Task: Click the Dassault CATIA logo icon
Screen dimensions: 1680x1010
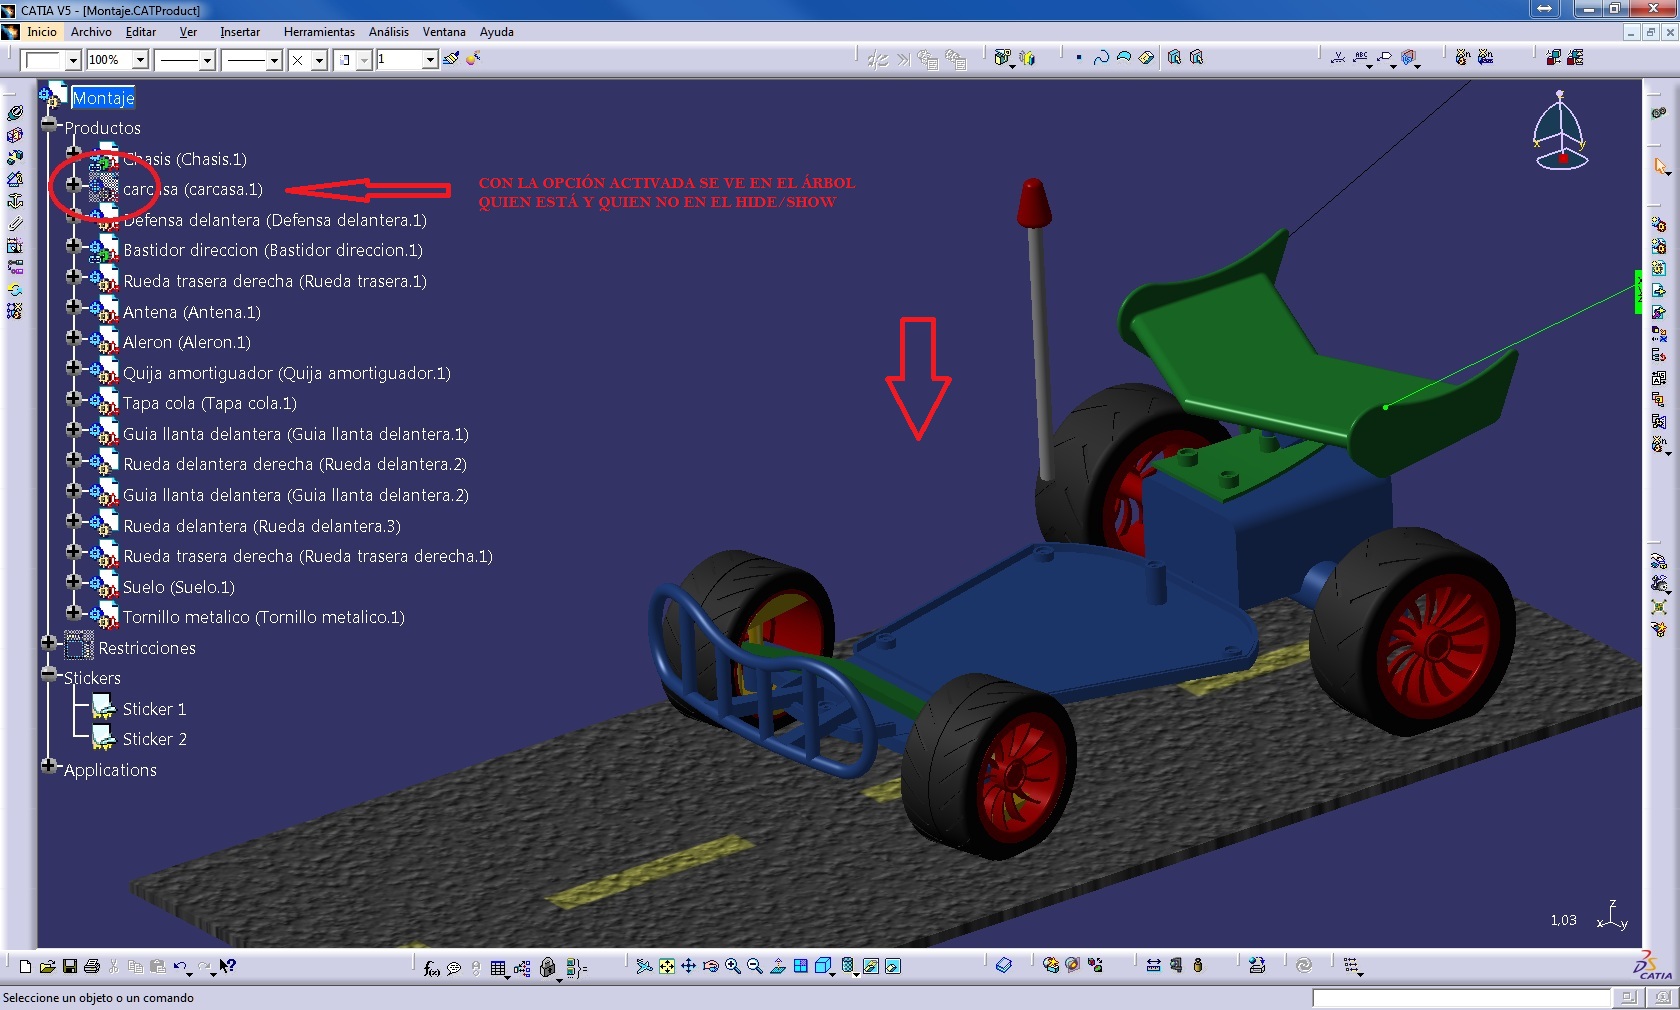Action: (x=1653, y=967)
